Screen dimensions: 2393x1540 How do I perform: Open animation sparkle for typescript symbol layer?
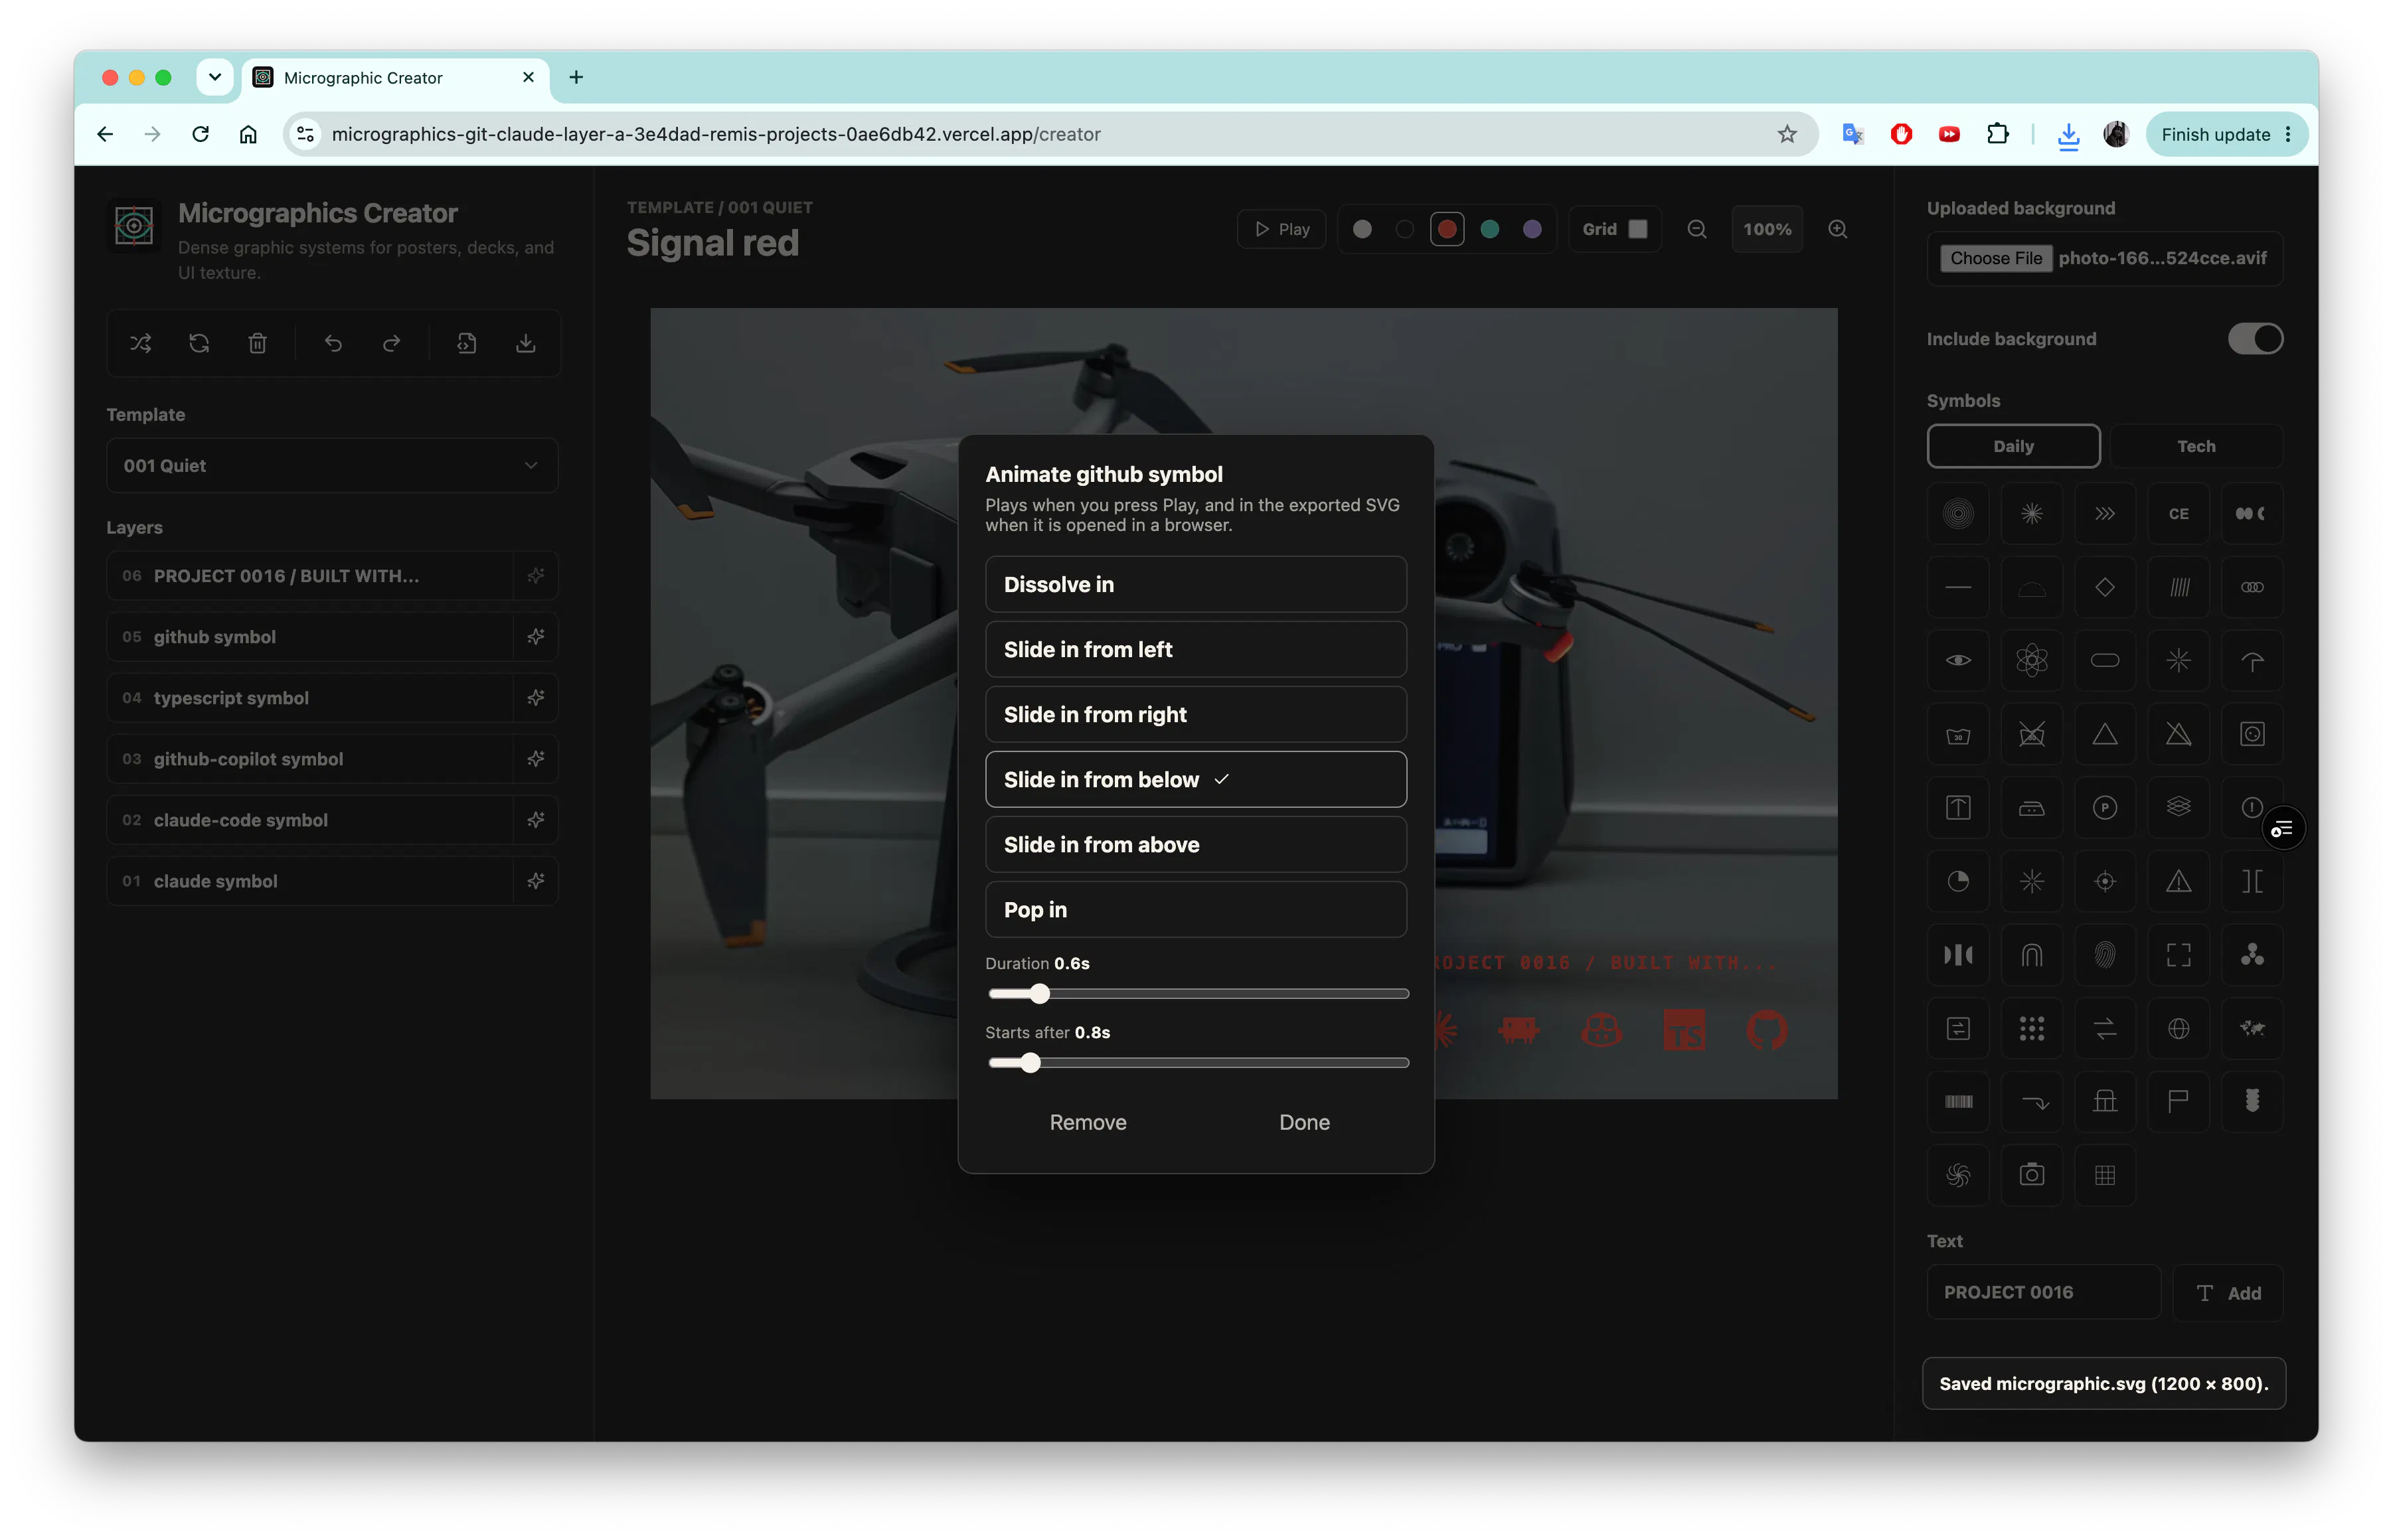pyautogui.click(x=536, y=698)
